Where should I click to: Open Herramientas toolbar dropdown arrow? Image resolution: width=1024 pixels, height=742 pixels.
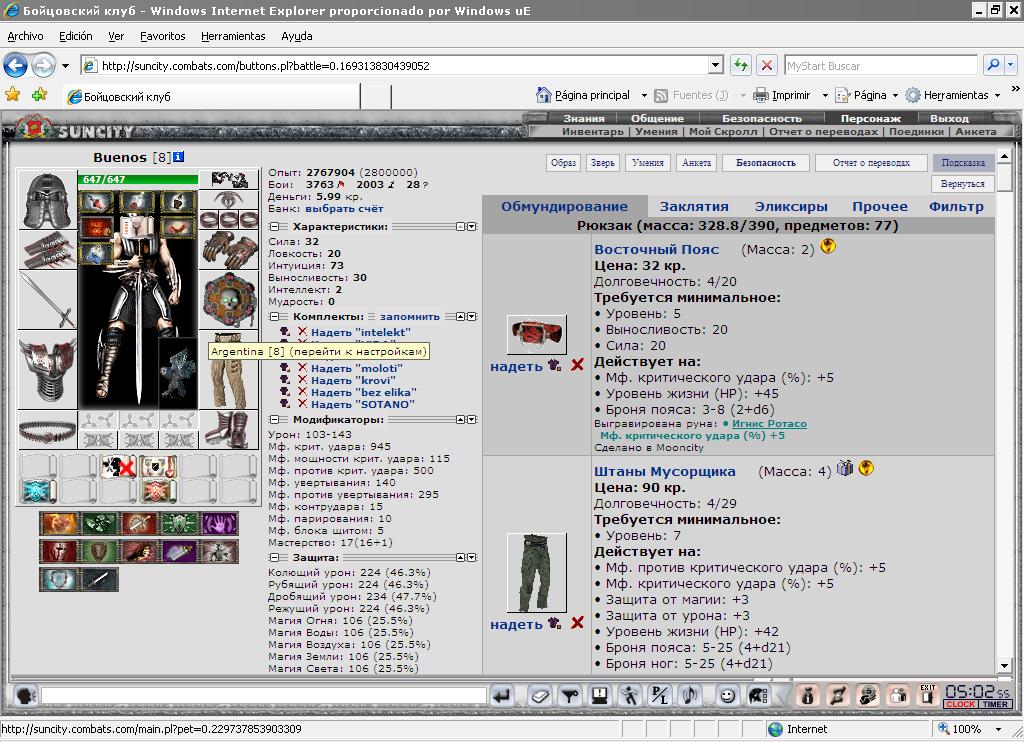point(997,95)
